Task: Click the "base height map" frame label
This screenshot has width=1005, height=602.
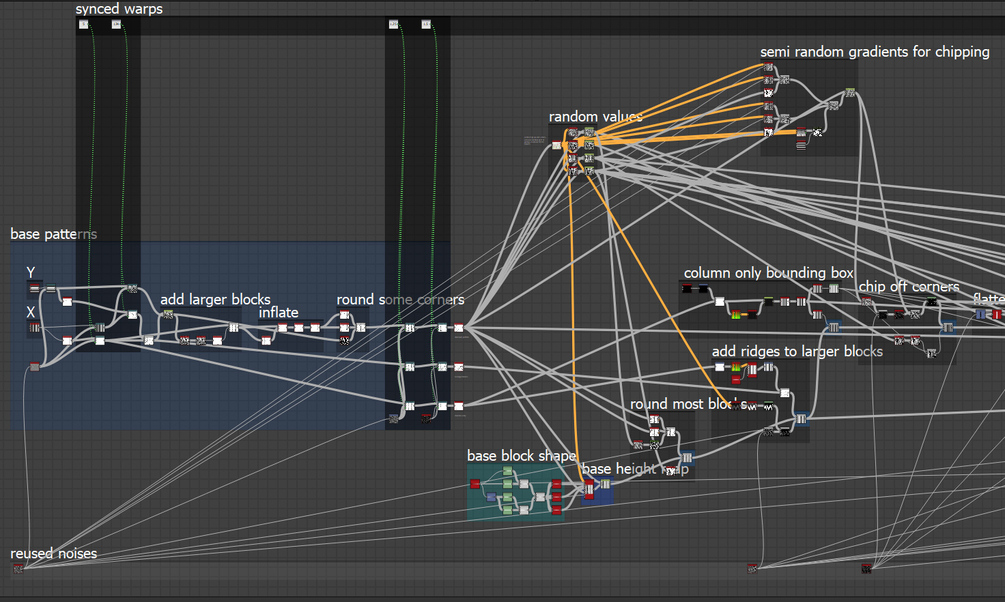Action: pos(635,469)
